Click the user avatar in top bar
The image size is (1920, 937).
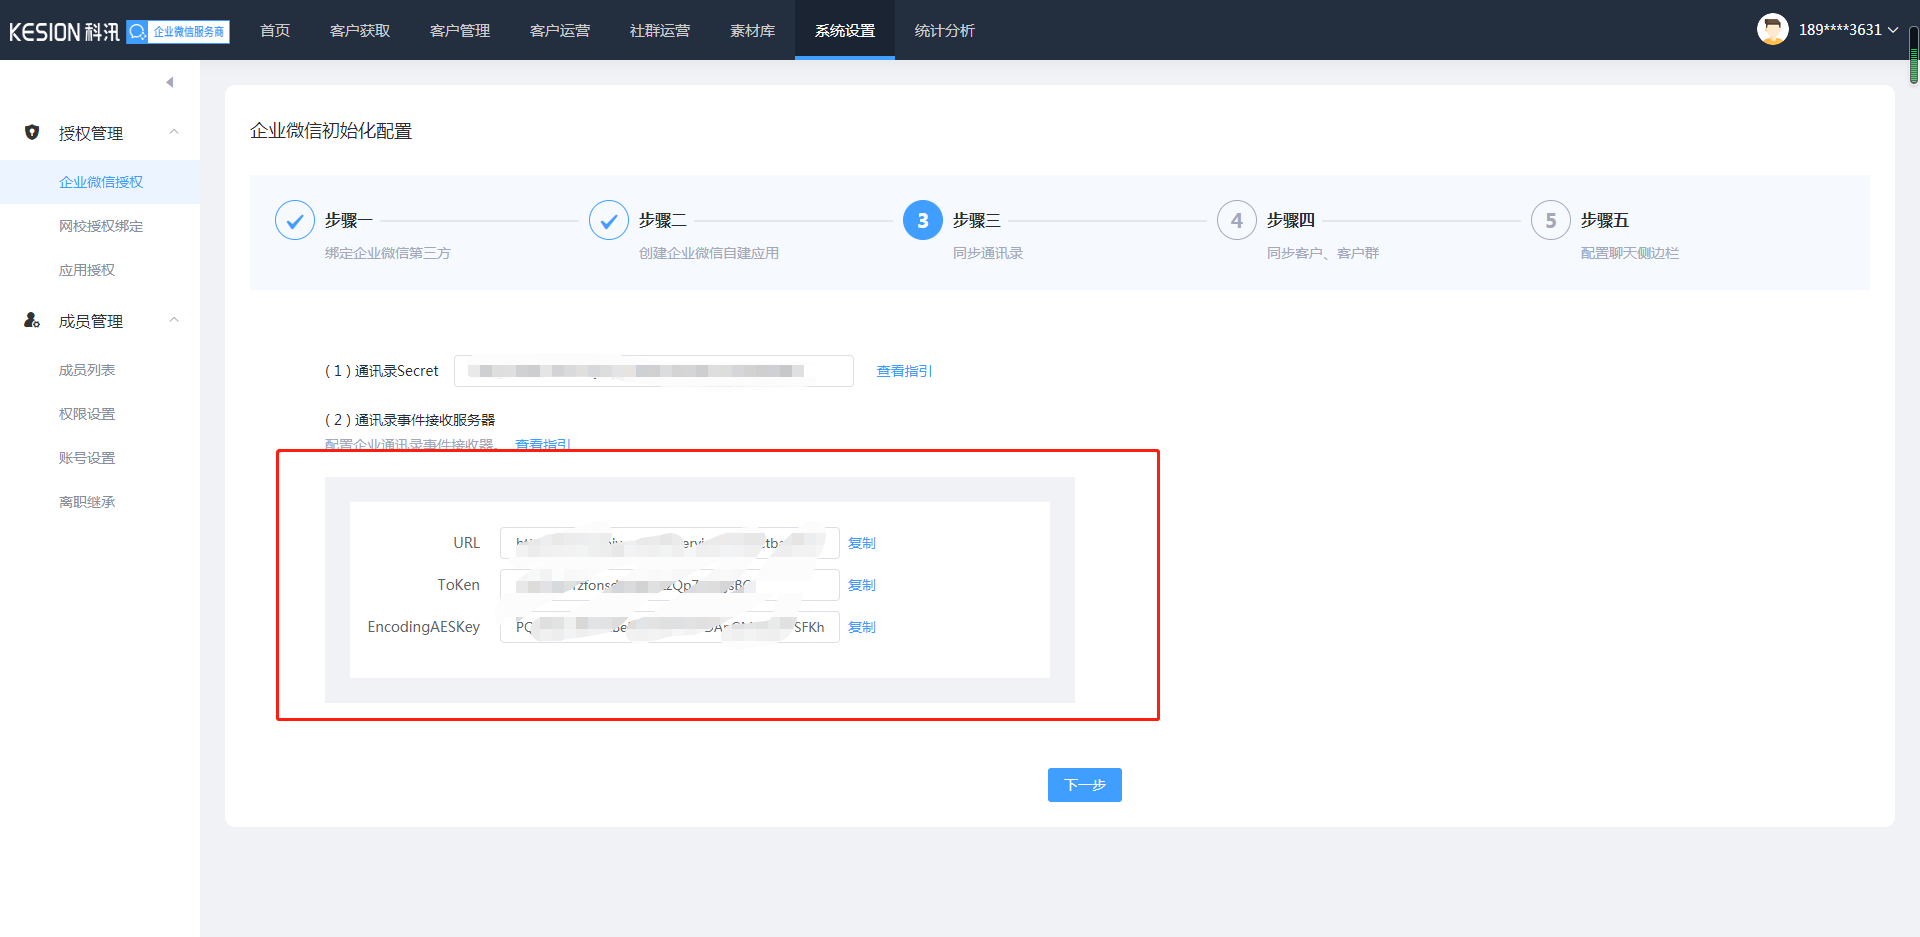click(x=1772, y=30)
